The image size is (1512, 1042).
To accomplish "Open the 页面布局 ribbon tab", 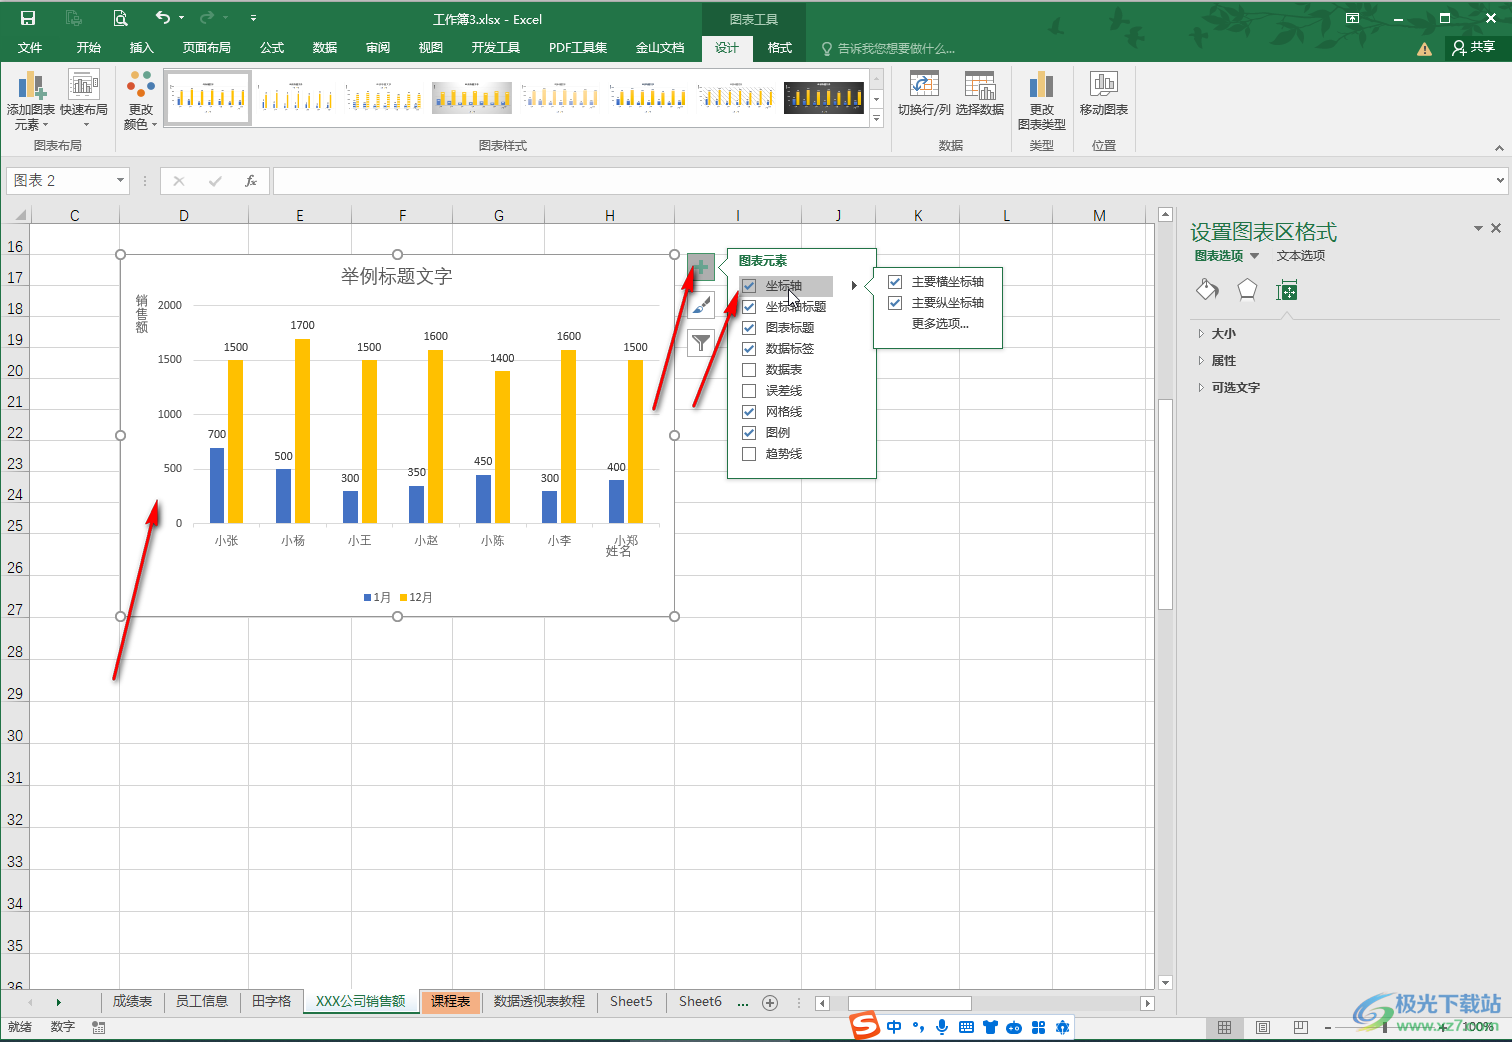I will (207, 48).
